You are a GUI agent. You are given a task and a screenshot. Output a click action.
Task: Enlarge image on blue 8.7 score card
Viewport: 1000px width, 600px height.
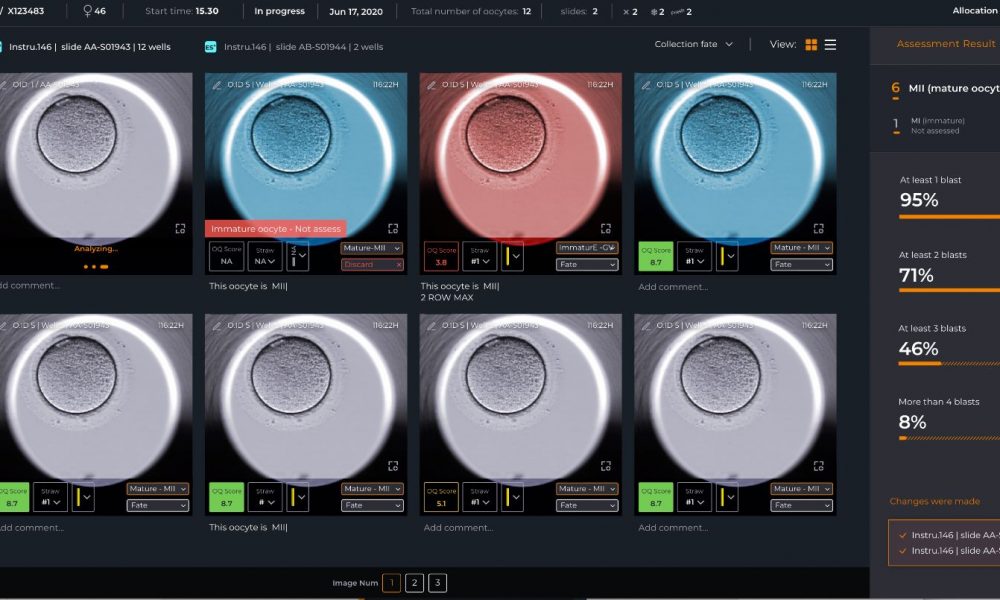click(x=818, y=228)
